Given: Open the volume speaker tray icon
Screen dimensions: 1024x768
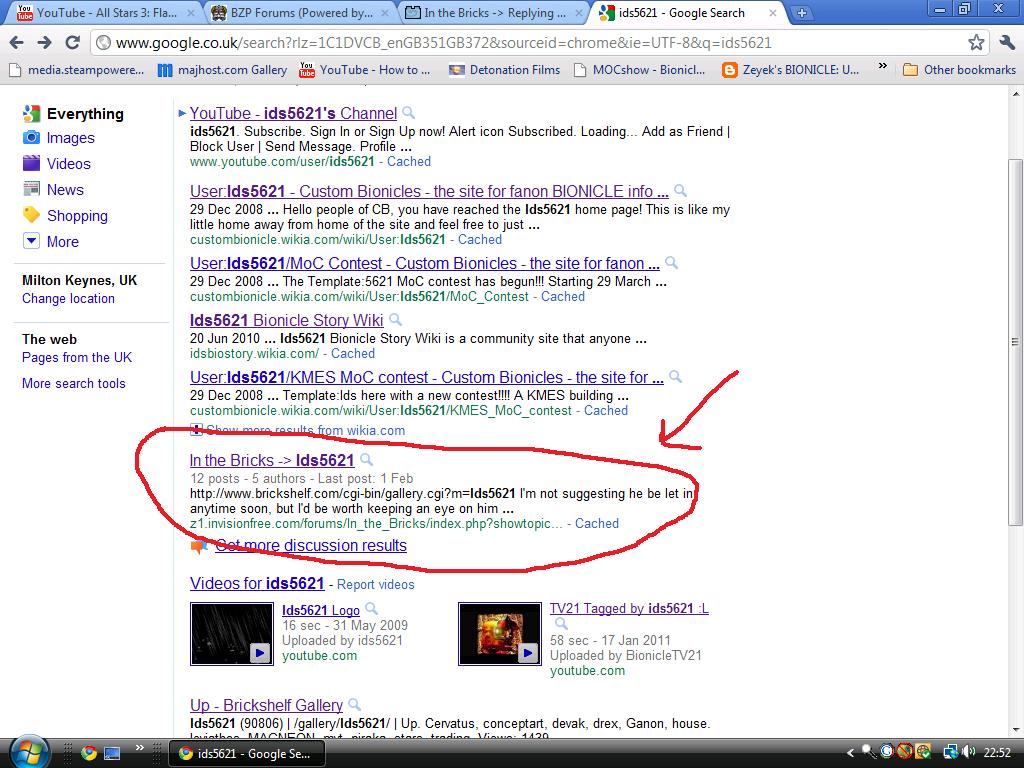Looking at the screenshot, I should [x=968, y=752].
